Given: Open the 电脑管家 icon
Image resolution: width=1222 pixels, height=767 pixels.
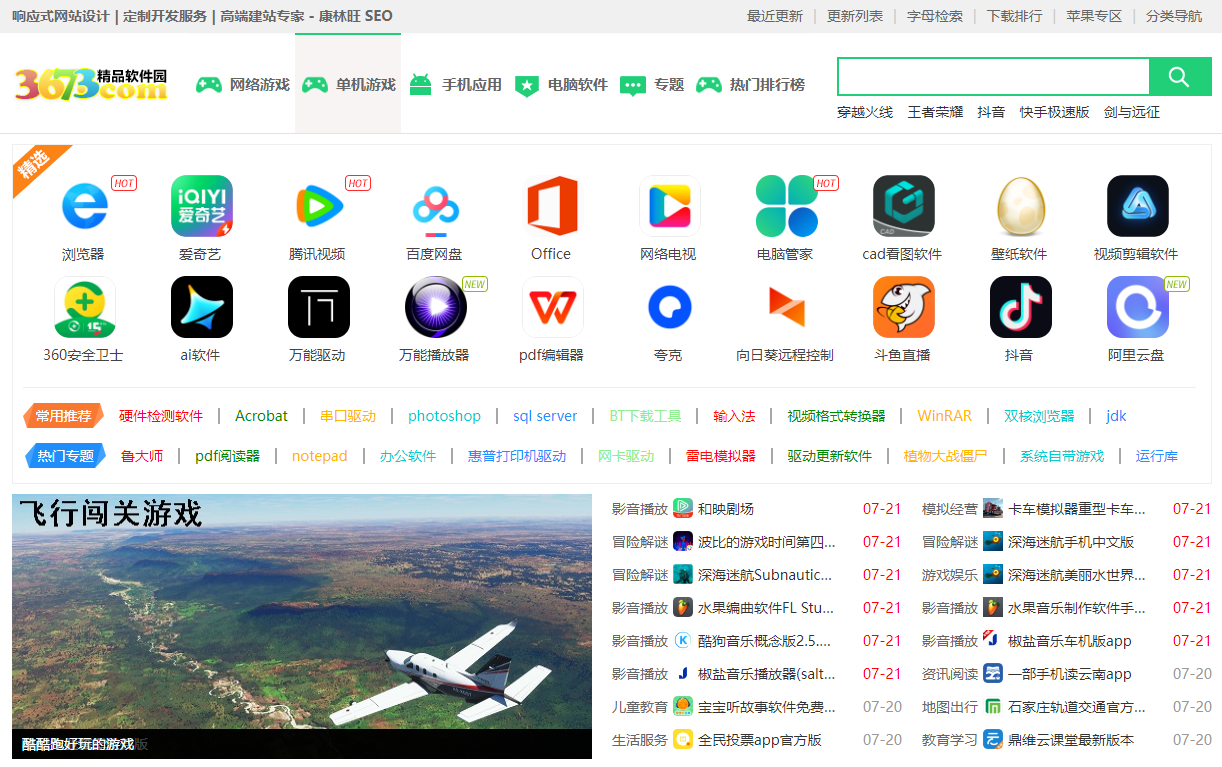Looking at the screenshot, I should pyautogui.click(x=786, y=206).
